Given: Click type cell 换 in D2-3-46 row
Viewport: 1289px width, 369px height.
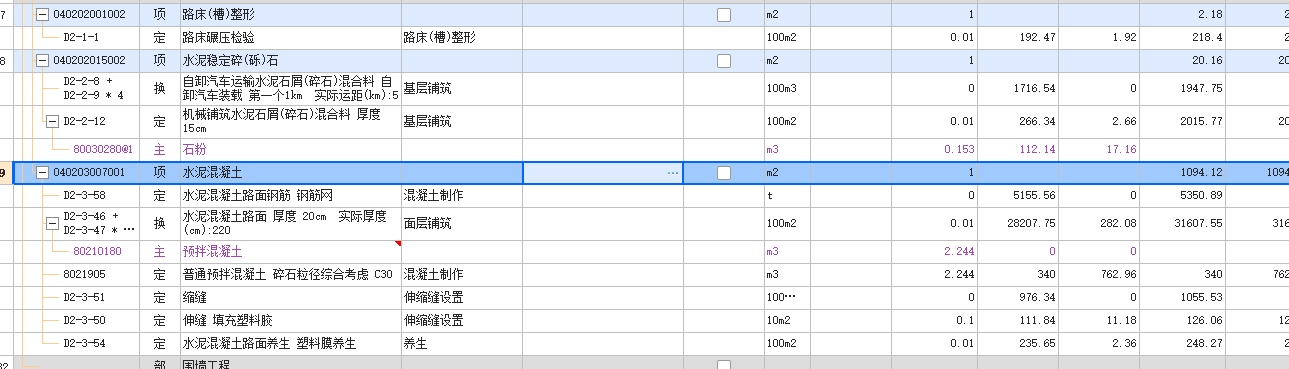Looking at the screenshot, I should [x=159, y=223].
